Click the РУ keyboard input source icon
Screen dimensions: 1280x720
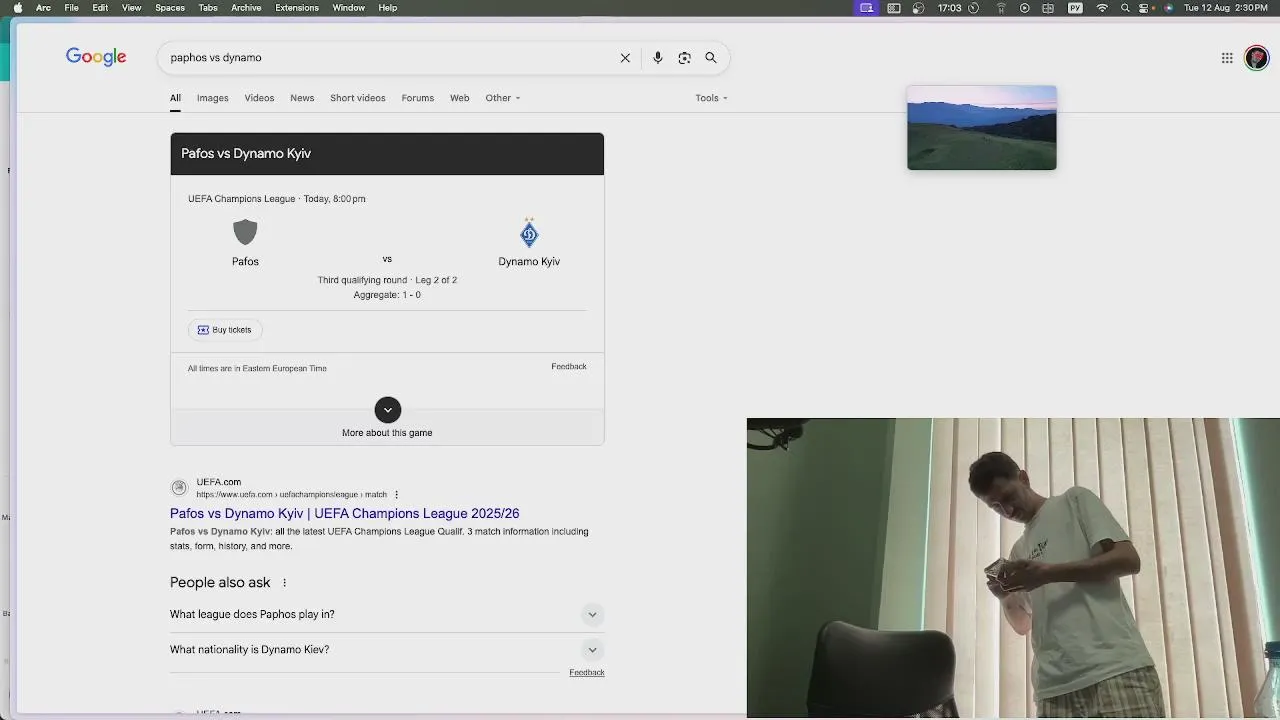(x=1075, y=8)
